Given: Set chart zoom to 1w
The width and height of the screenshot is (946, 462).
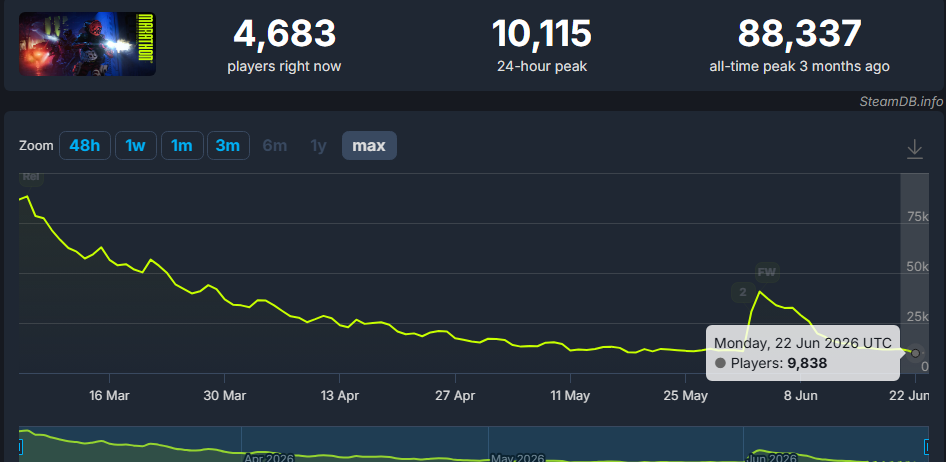Looking at the screenshot, I should pyautogui.click(x=136, y=145).
